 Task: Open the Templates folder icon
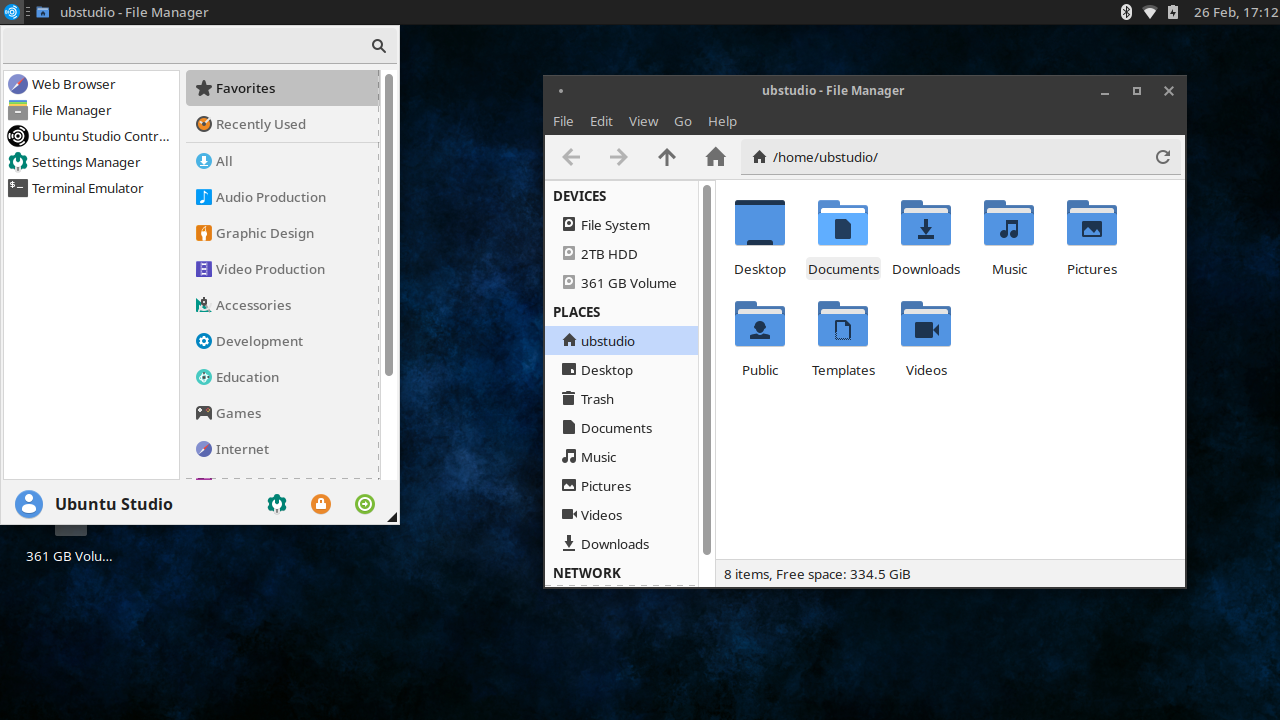(843, 325)
